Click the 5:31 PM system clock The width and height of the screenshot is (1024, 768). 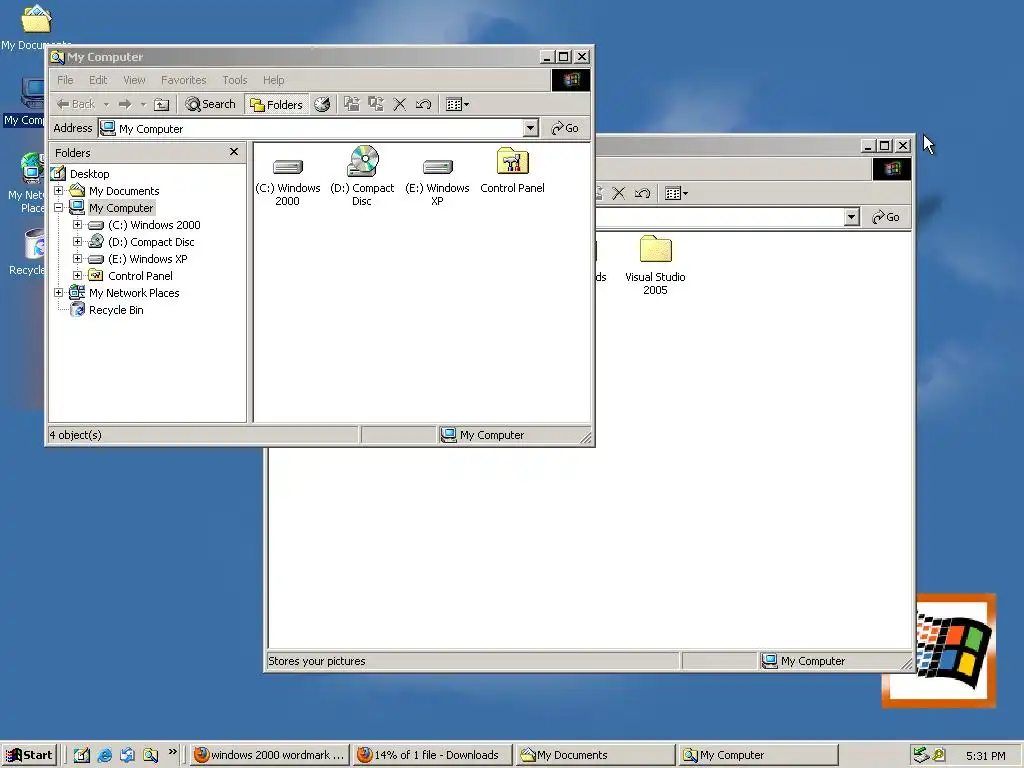click(x=985, y=756)
